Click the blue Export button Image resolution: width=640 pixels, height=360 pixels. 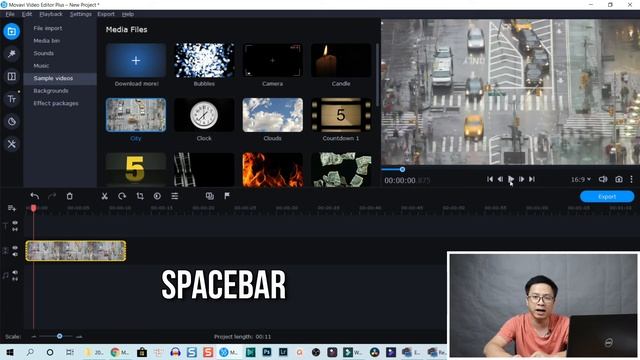(607, 196)
